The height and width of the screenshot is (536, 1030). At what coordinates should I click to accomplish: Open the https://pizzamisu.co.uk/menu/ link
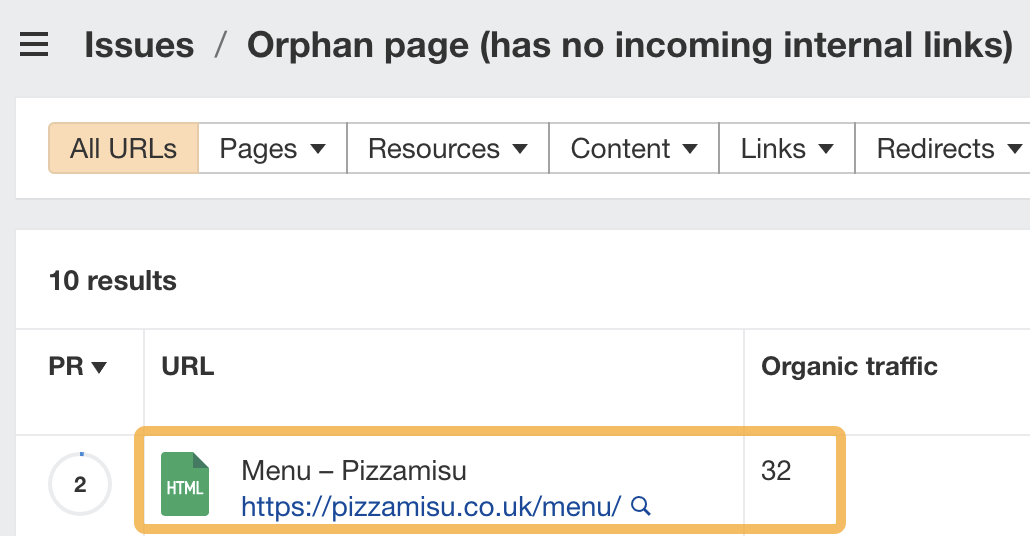point(432,507)
